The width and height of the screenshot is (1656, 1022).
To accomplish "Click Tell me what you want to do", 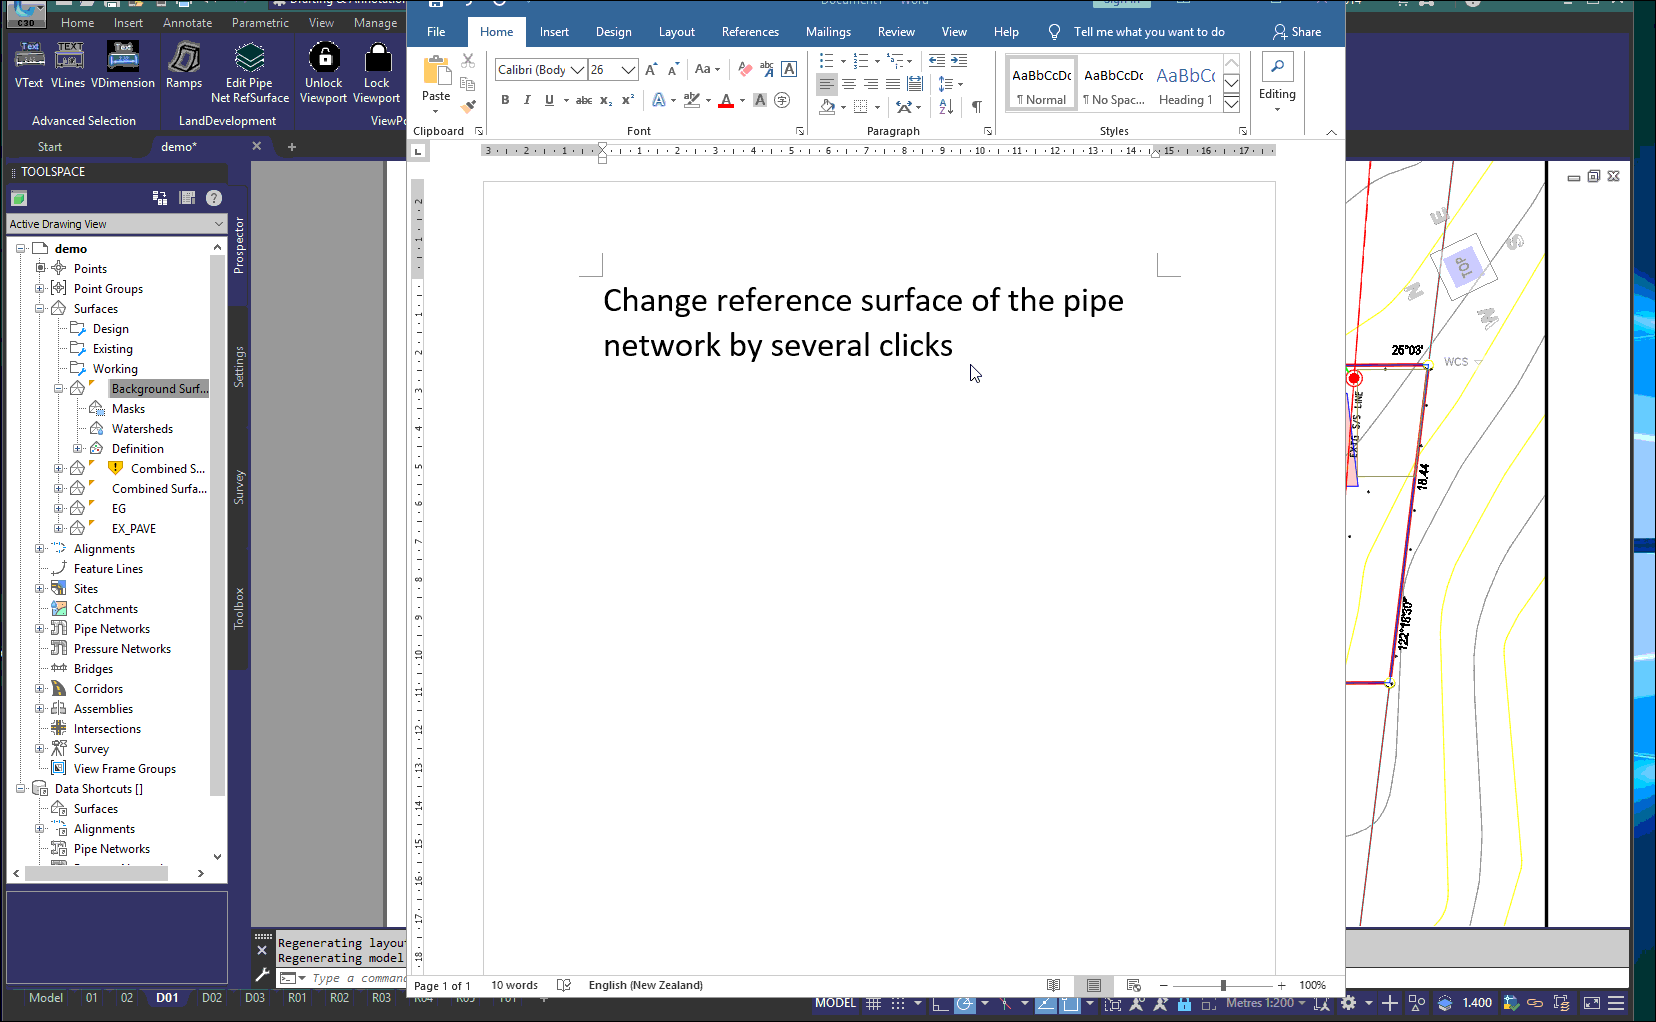I will 1149,32.
